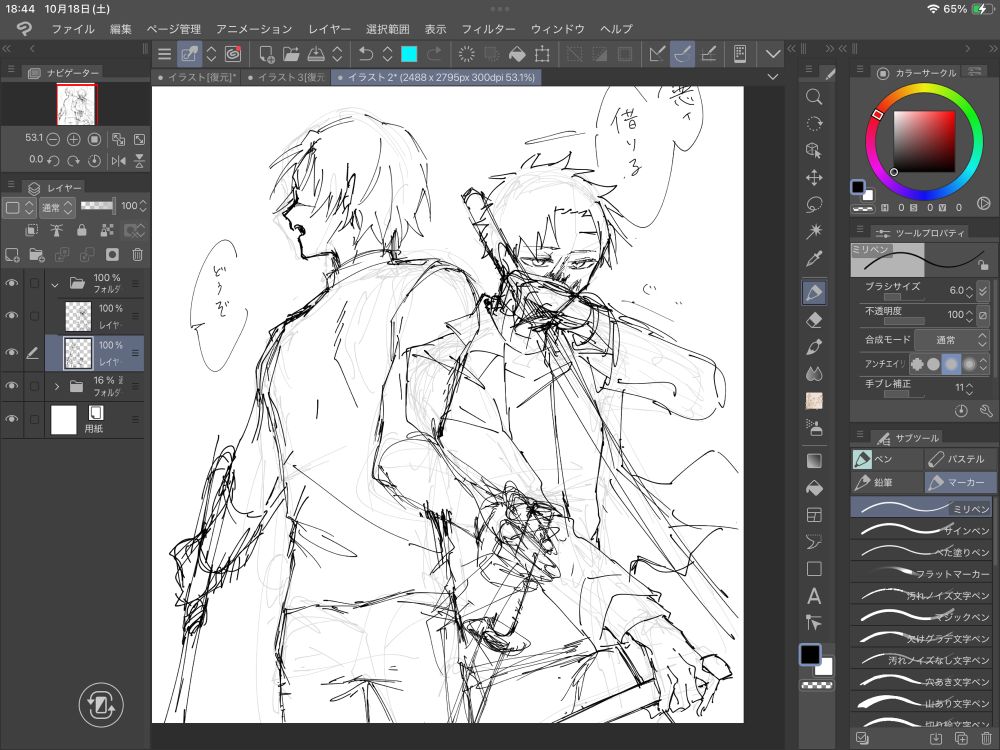Viewport: 1000px width, 750px height.
Task: Select the Figure rectangle tool
Action: pos(814,569)
